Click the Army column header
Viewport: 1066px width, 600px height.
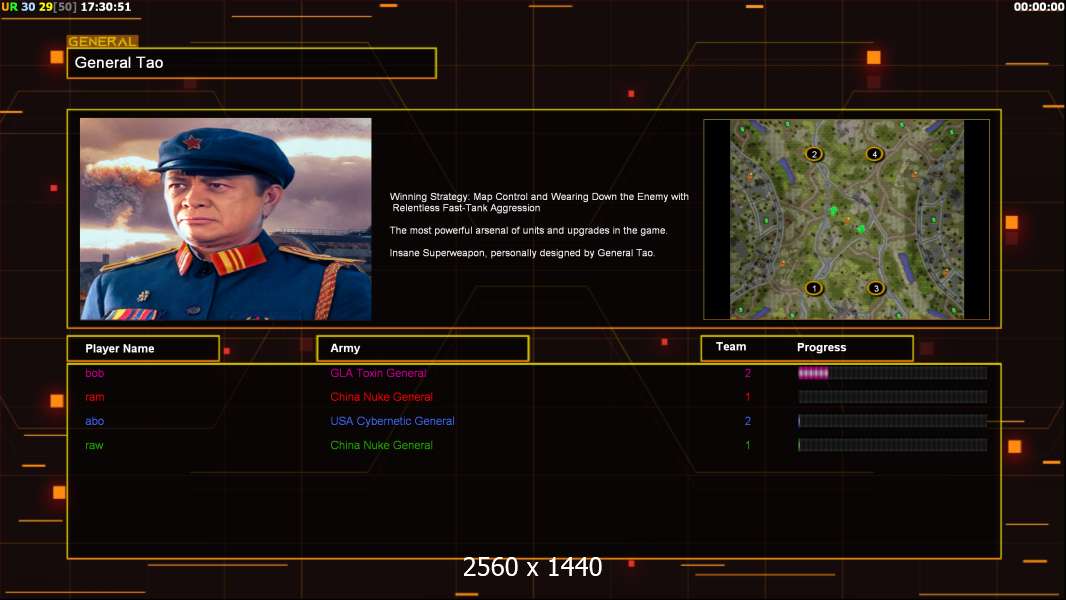click(422, 349)
